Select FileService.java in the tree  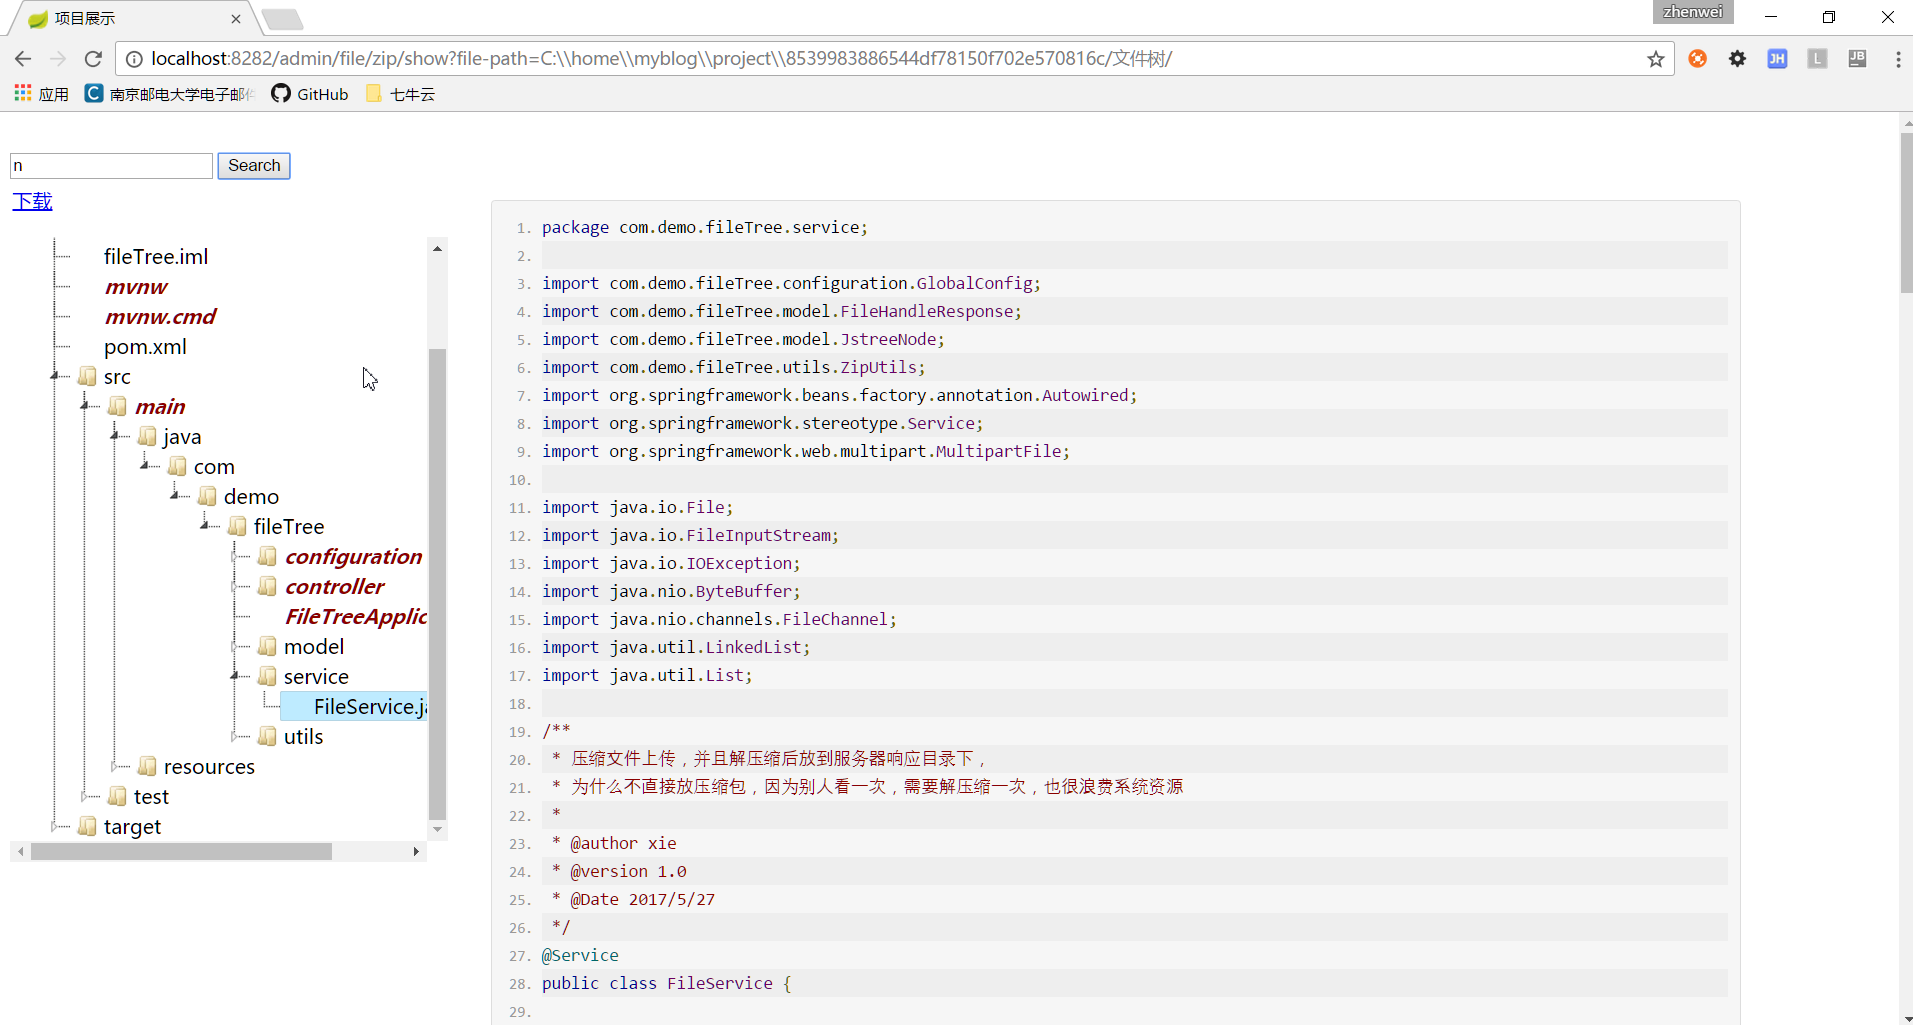354,706
